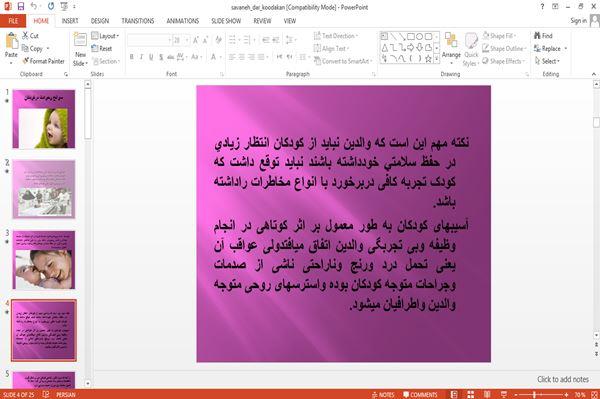Click increase list level icon

tap(276, 40)
